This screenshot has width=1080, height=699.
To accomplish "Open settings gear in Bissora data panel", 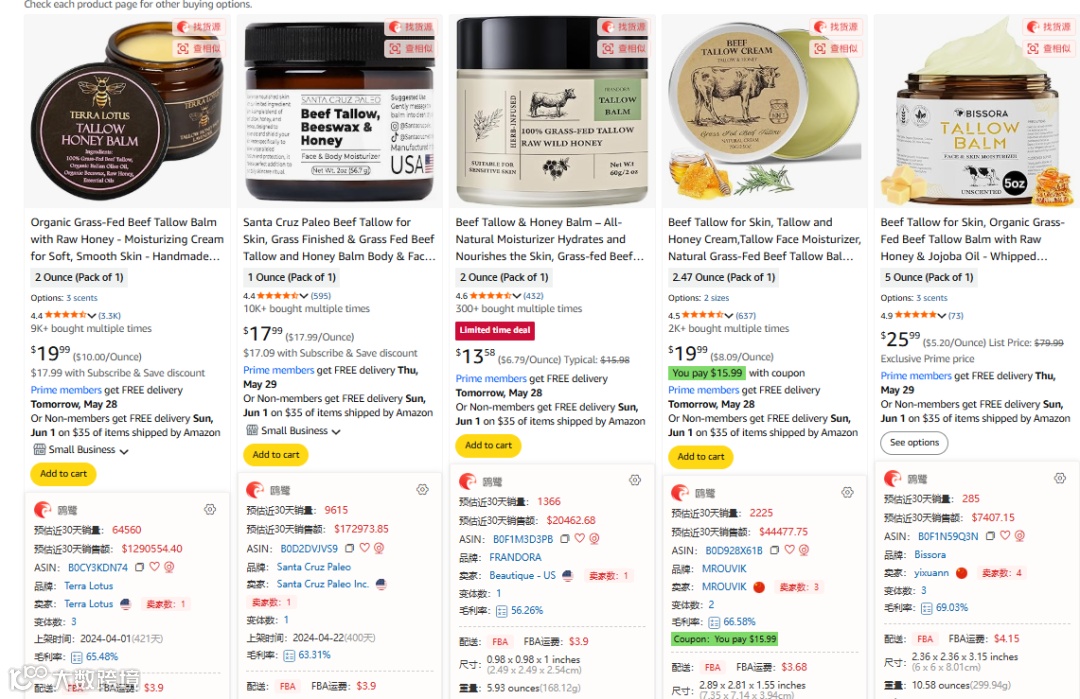I will [x=1060, y=478].
